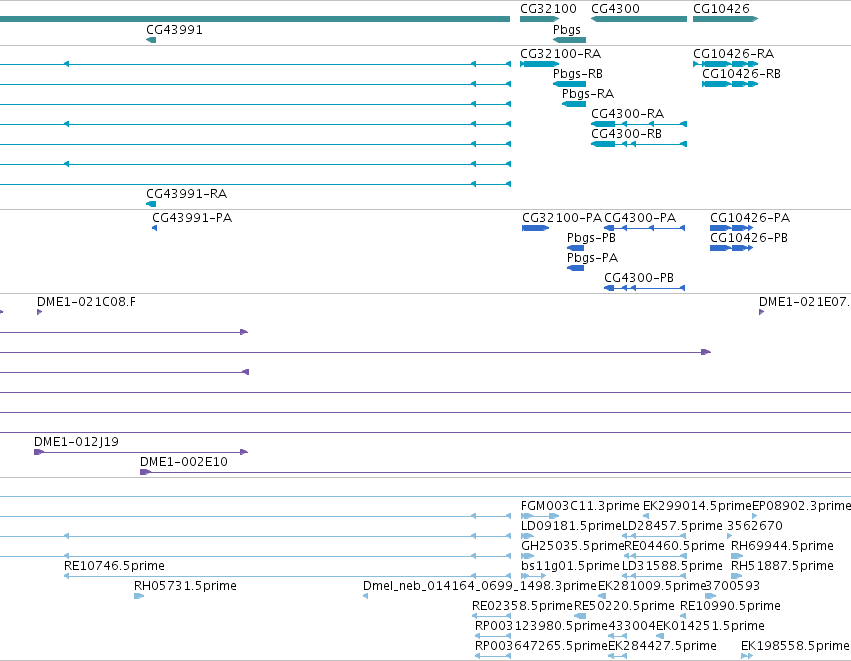Image resolution: width=851 pixels, height=661 pixels.
Task: Select bs11g01.5prime EST alignment
Action: coord(534,576)
